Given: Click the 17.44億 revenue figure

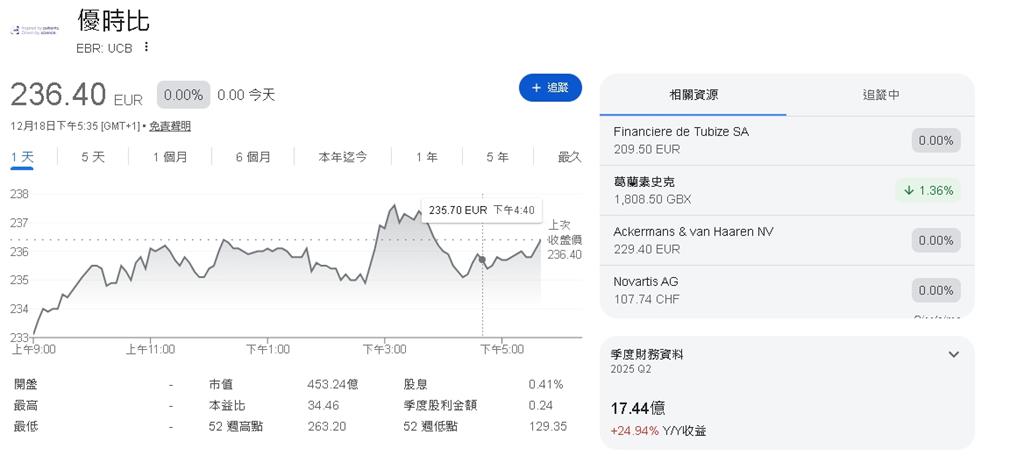Looking at the screenshot, I should click(638, 409).
